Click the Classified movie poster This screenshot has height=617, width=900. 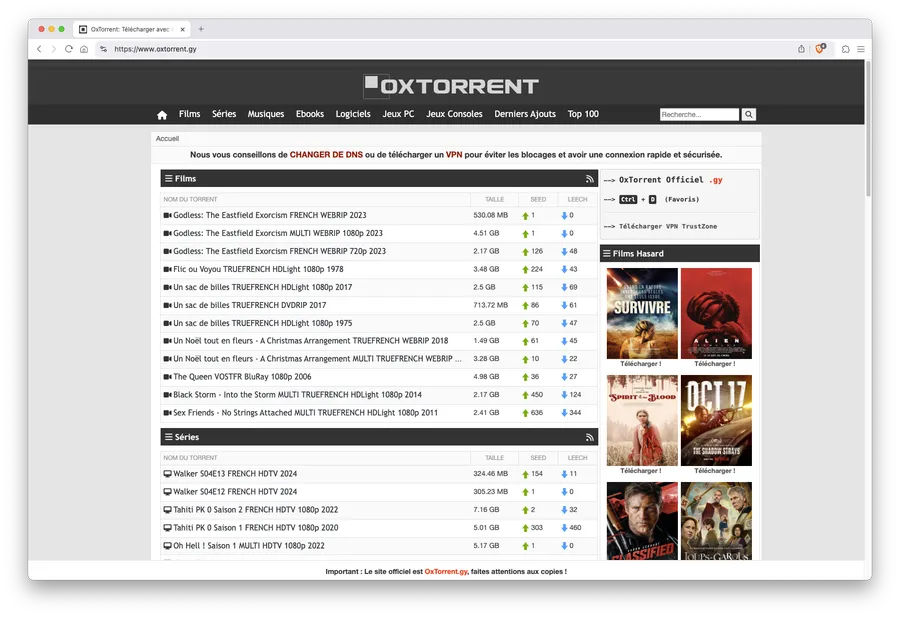click(642, 521)
